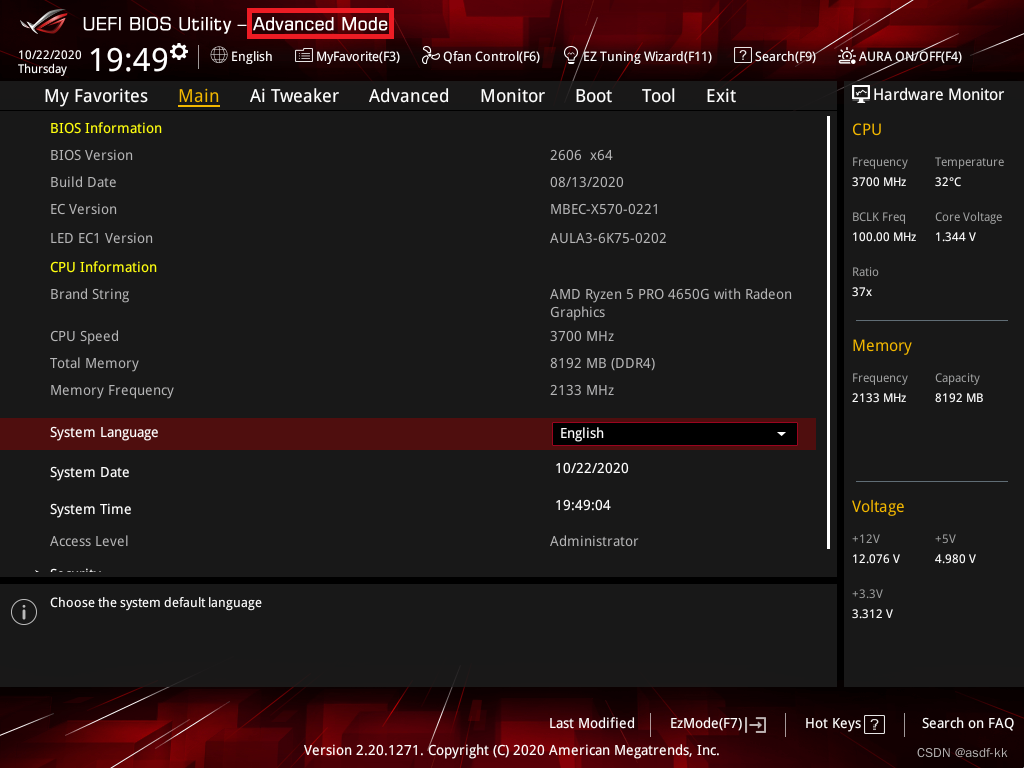The height and width of the screenshot is (768, 1024).
Task: Open the System Language dropdown
Action: pyautogui.click(x=675, y=434)
